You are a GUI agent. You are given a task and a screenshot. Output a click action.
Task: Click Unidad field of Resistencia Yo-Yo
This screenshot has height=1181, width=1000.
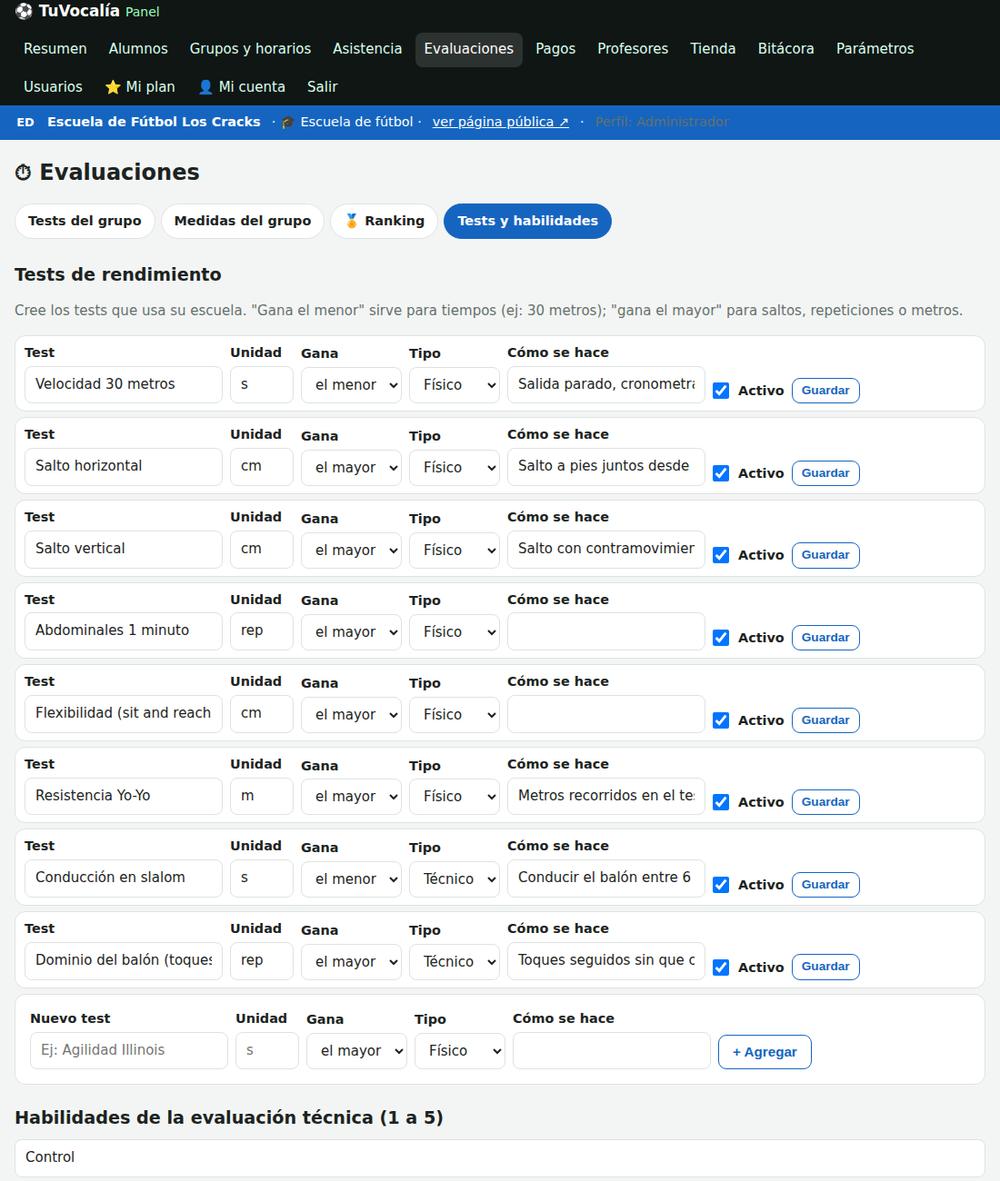coord(261,796)
